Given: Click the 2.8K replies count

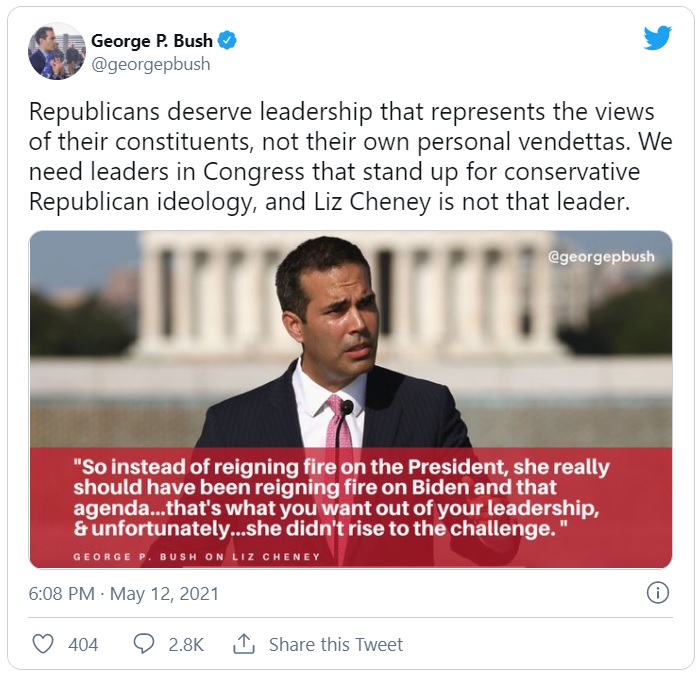Looking at the screenshot, I should click(186, 645).
